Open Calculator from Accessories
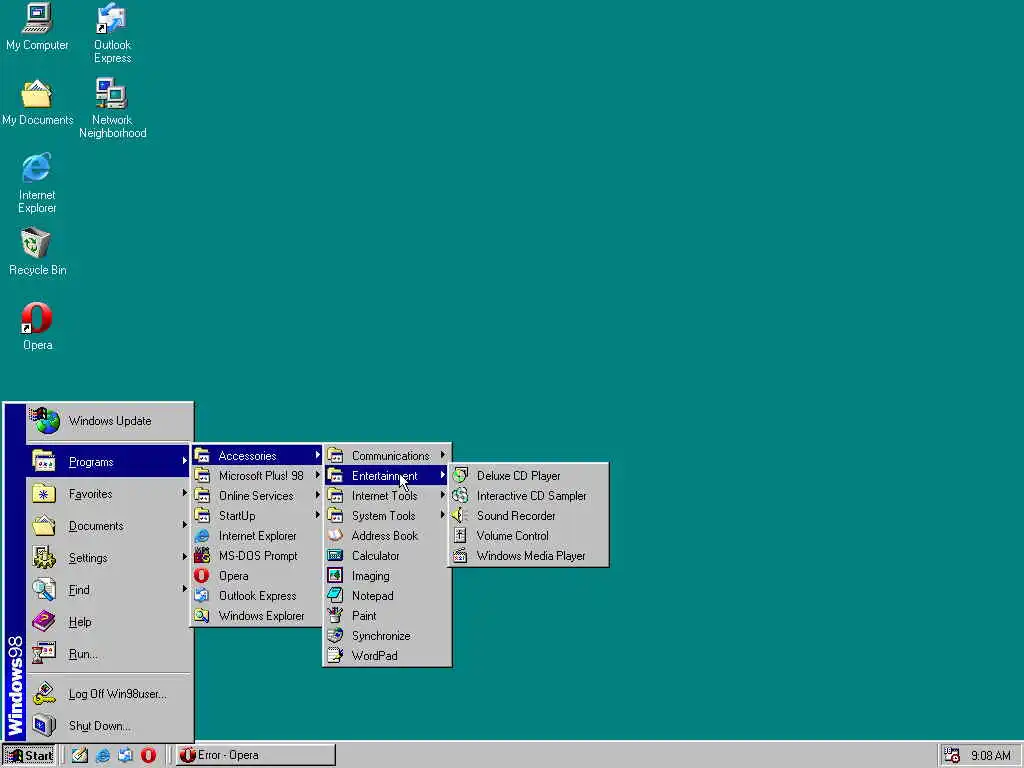 pos(387,556)
